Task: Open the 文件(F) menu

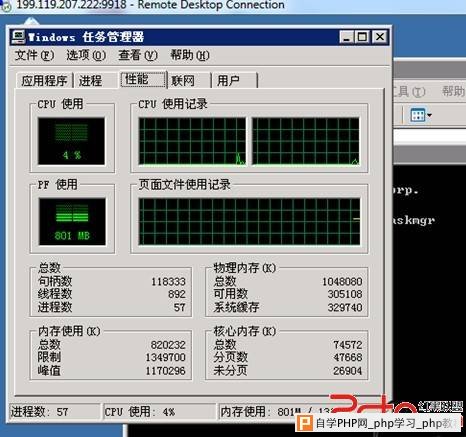Action: 34,55
